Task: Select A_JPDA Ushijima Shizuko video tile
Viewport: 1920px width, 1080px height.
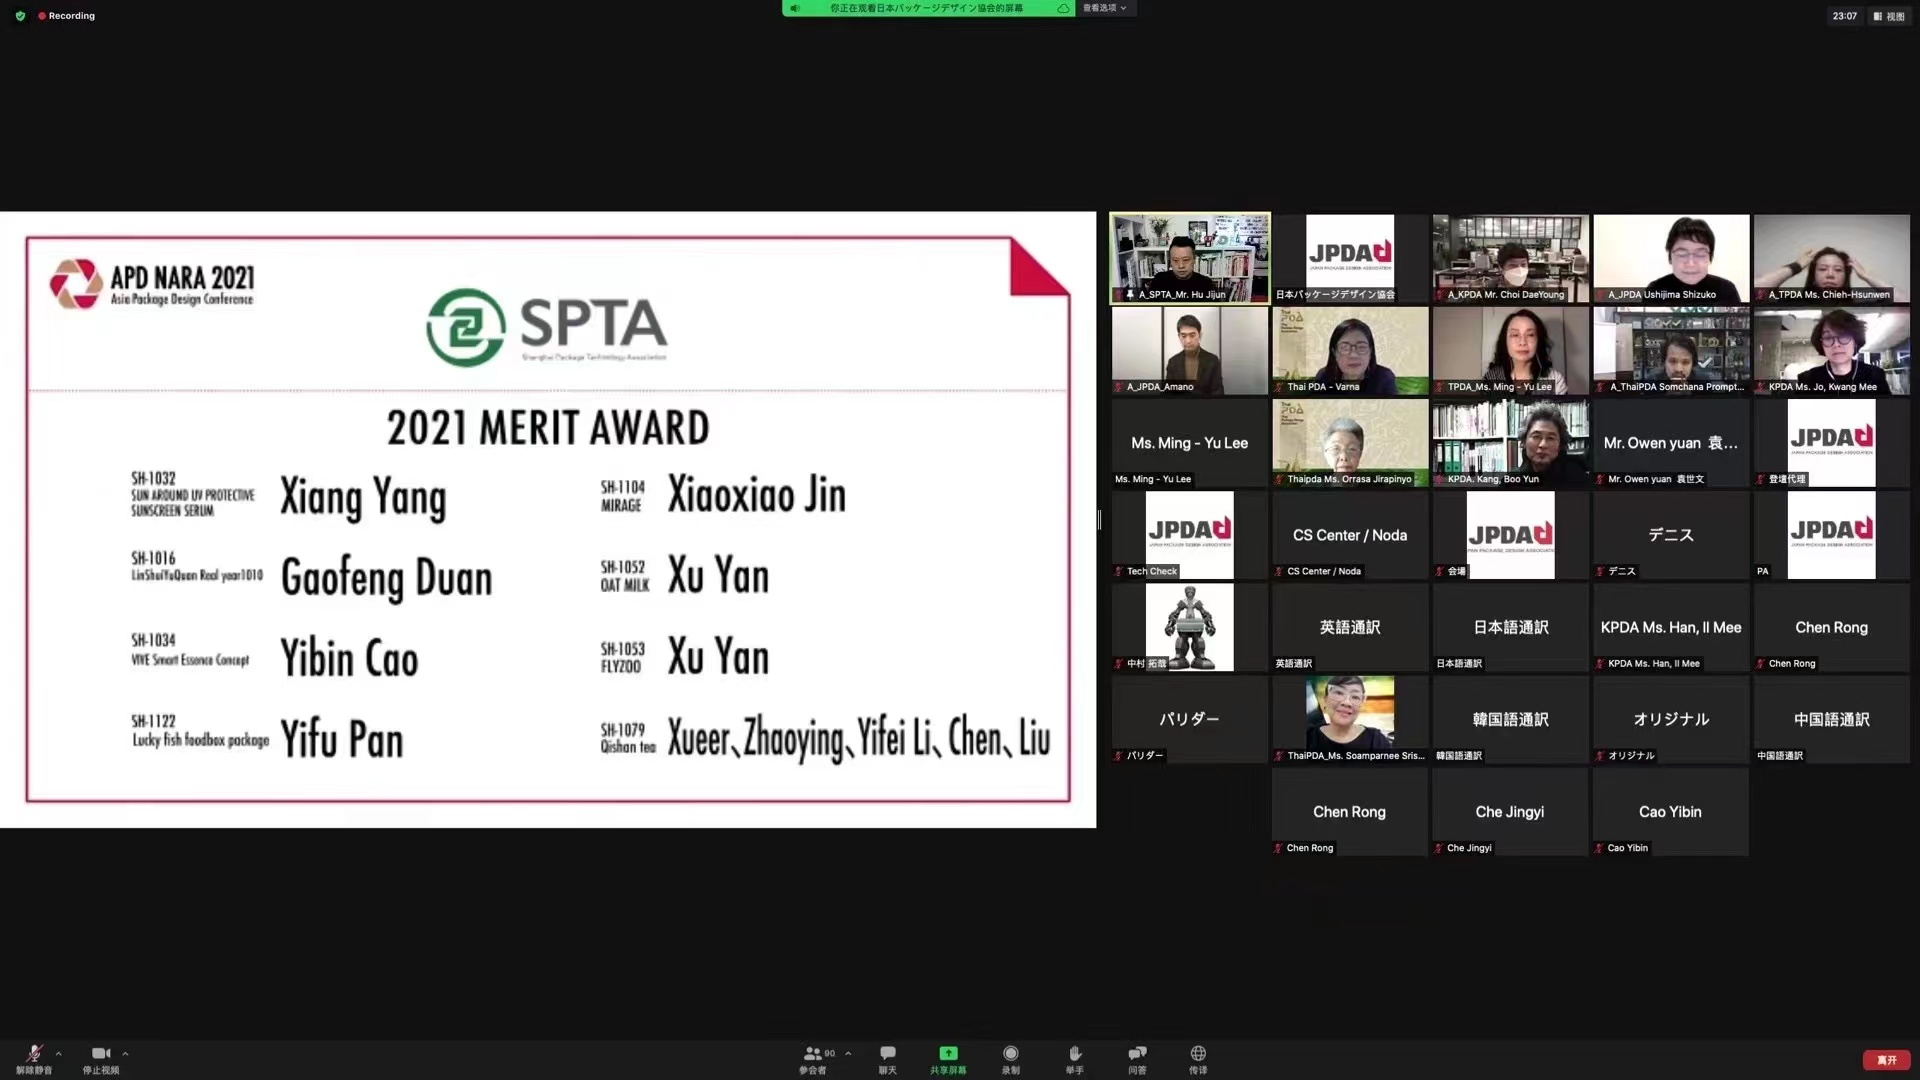Action: [x=1671, y=258]
